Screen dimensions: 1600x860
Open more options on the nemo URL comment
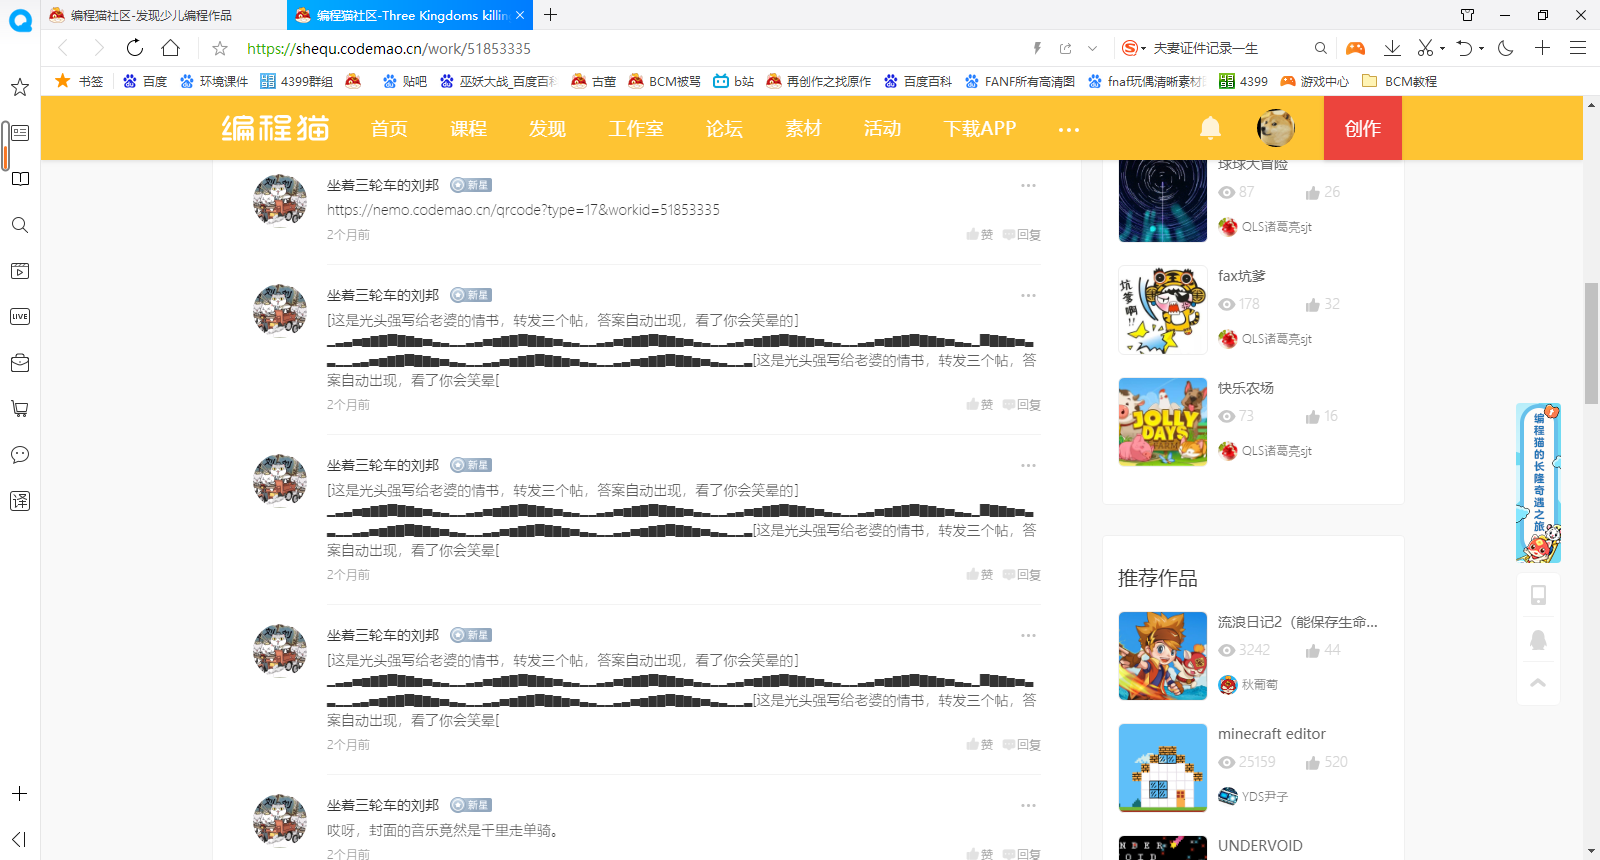1028,185
